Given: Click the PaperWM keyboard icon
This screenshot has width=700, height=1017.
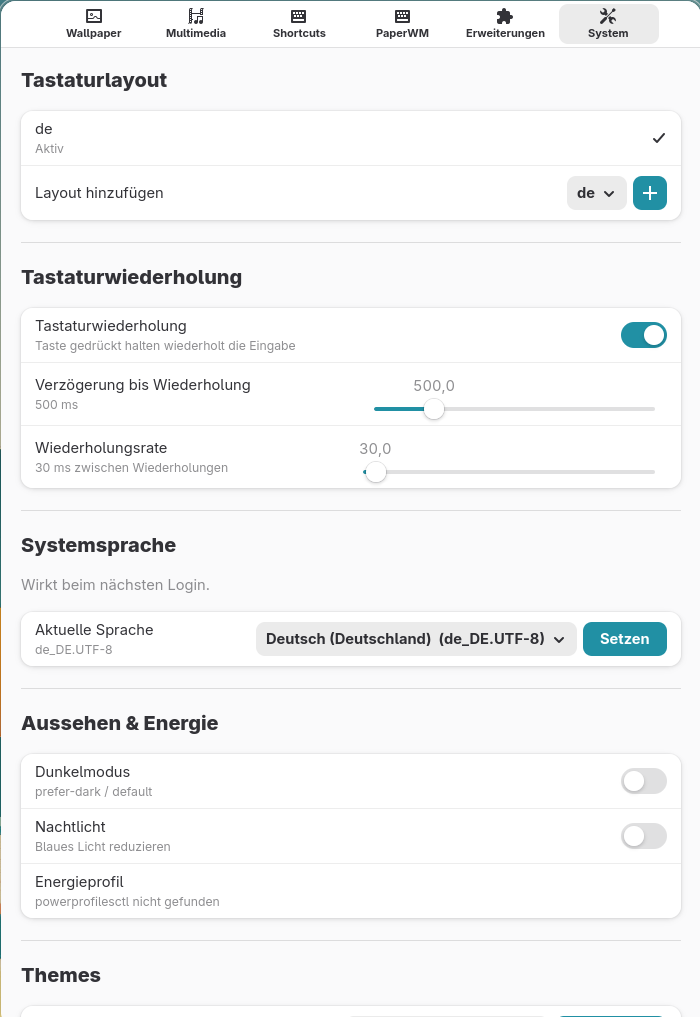Looking at the screenshot, I should tap(402, 16).
